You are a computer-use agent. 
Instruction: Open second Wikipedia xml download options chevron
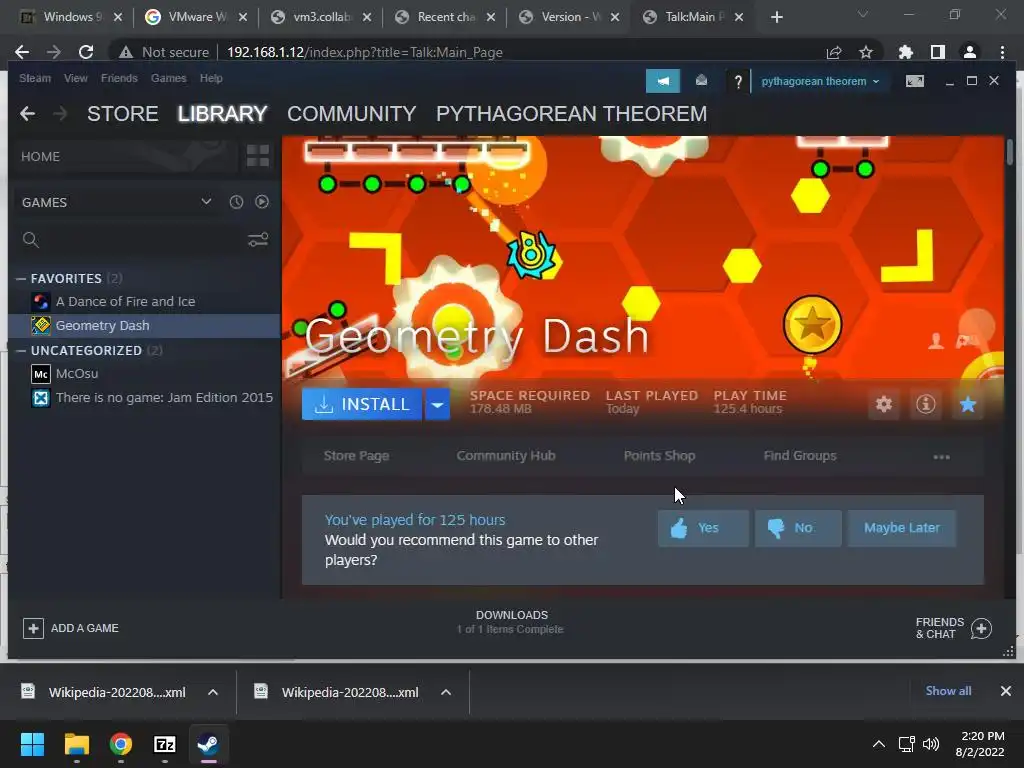click(x=446, y=692)
